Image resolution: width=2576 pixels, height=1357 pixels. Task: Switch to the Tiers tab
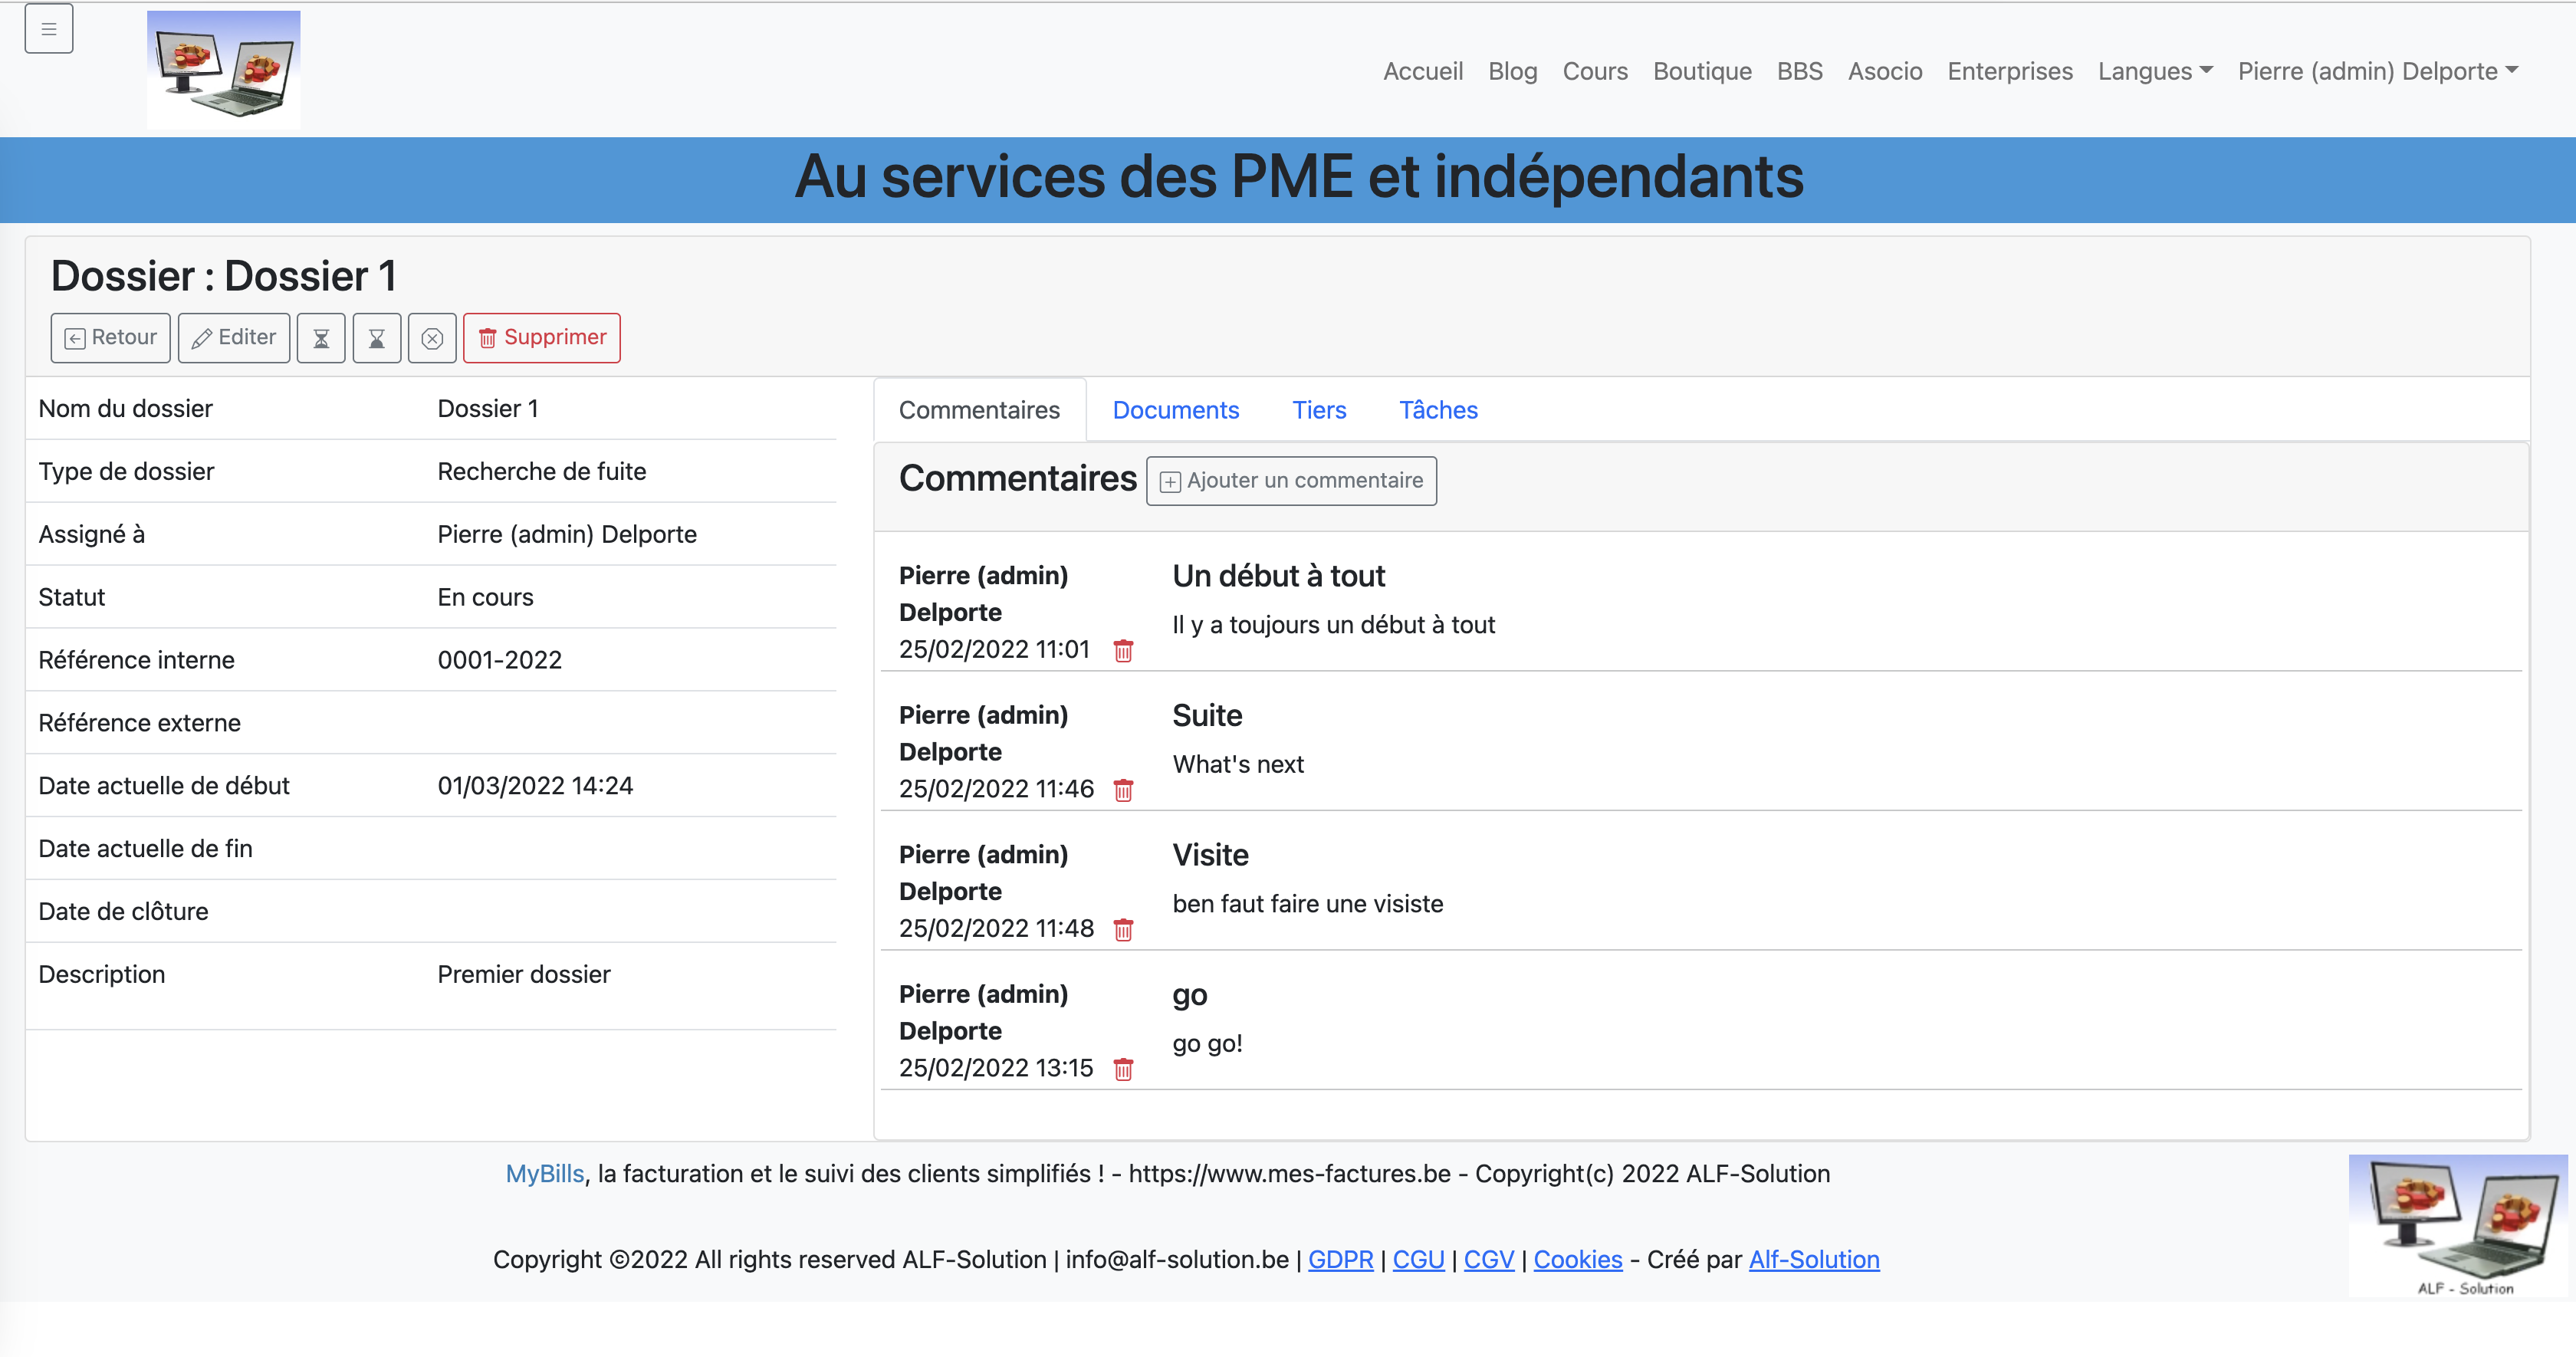[x=1319, y=410]
